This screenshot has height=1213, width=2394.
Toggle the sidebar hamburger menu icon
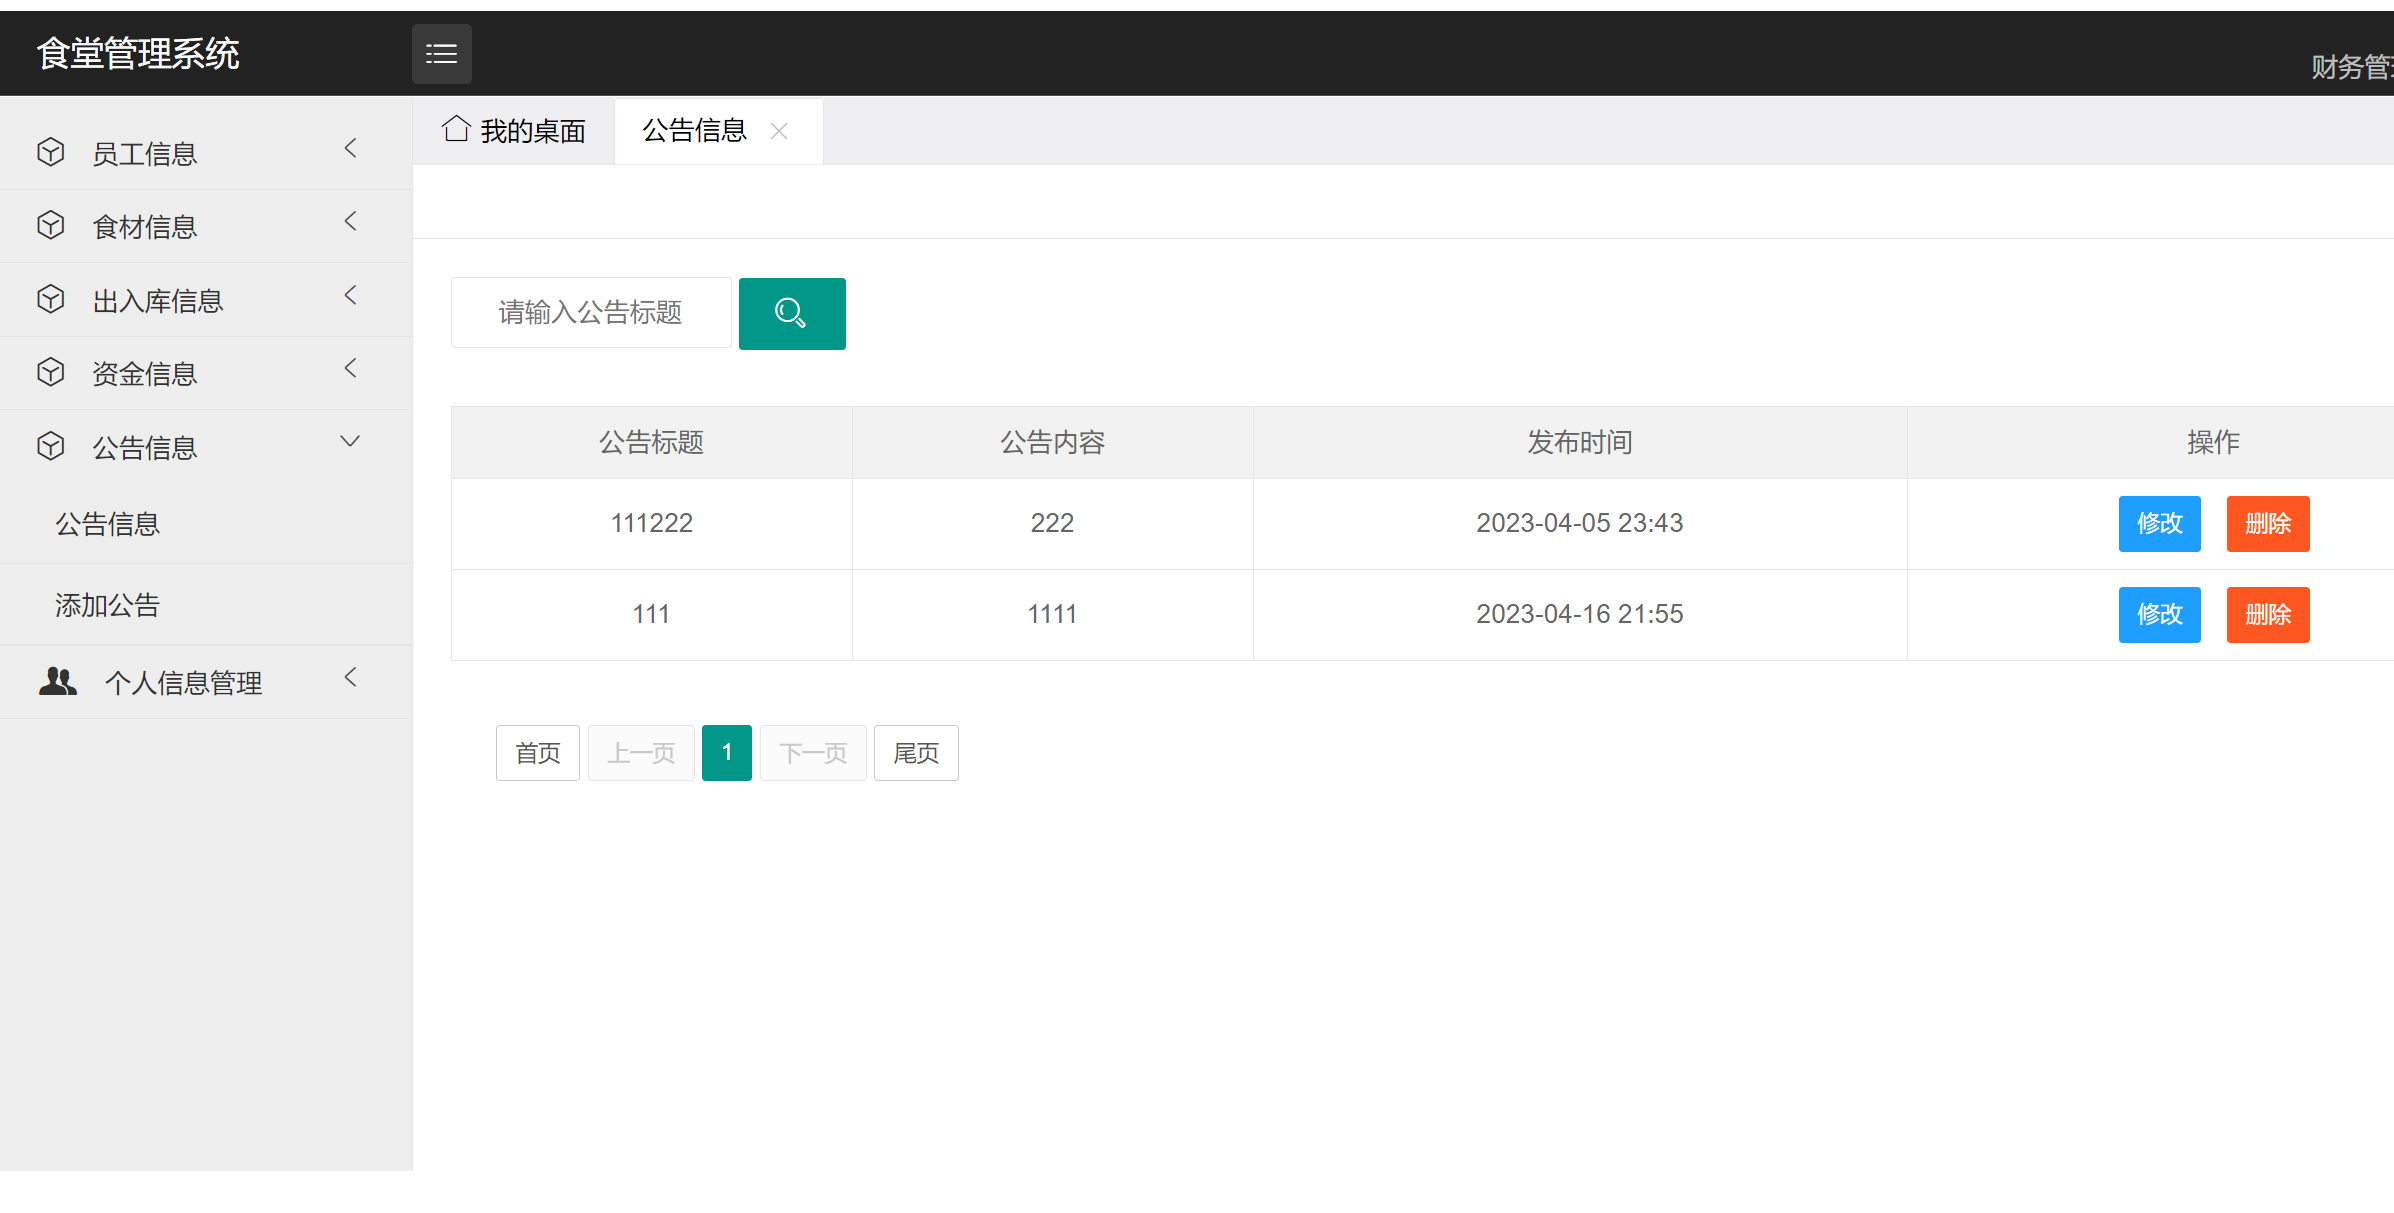tap(441, 54)
